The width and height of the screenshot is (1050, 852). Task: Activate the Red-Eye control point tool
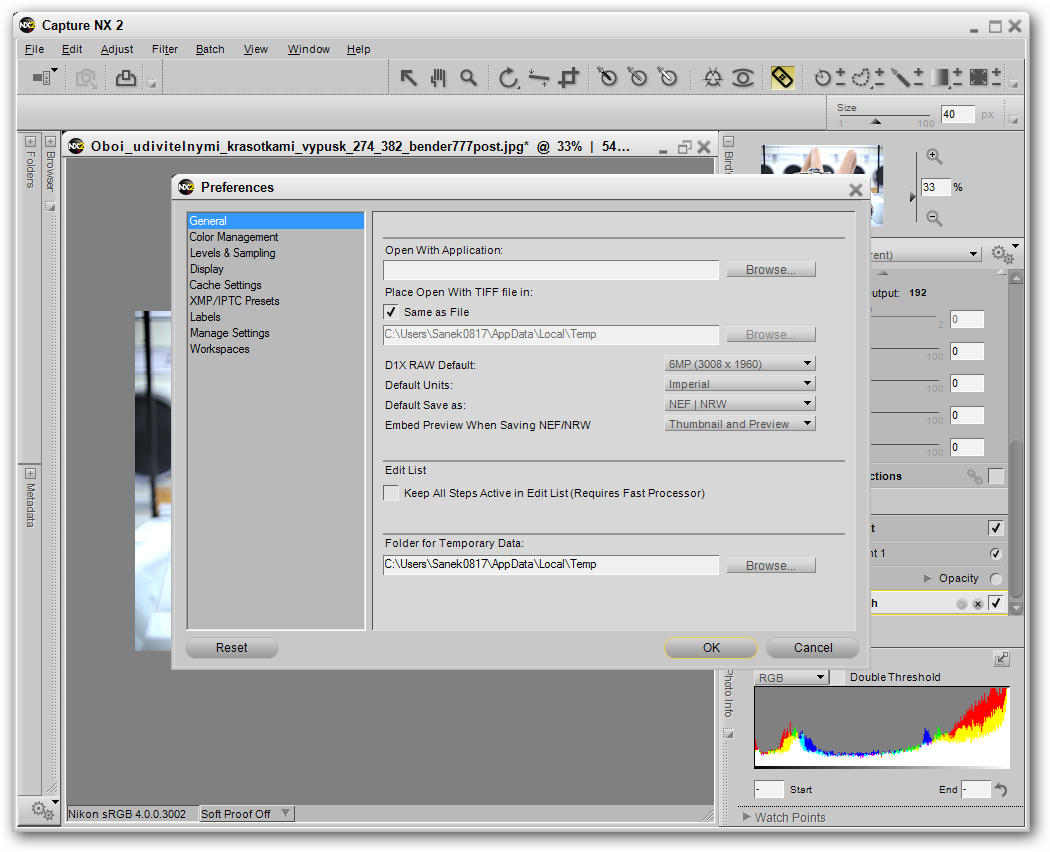(742, 78)
